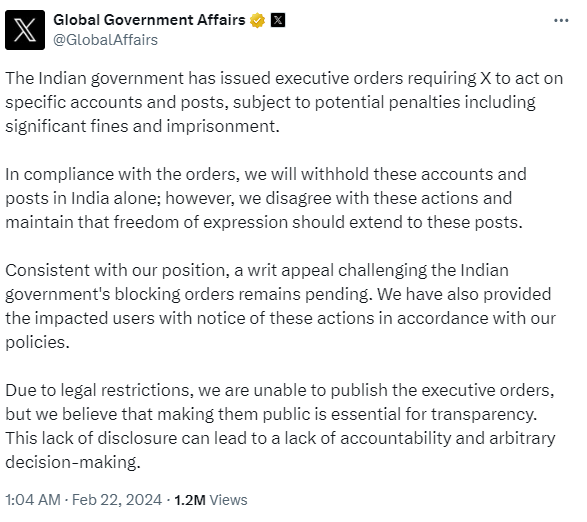Click the 1.2M view count
Screen dimensions: 587x522
coord(190,500)
